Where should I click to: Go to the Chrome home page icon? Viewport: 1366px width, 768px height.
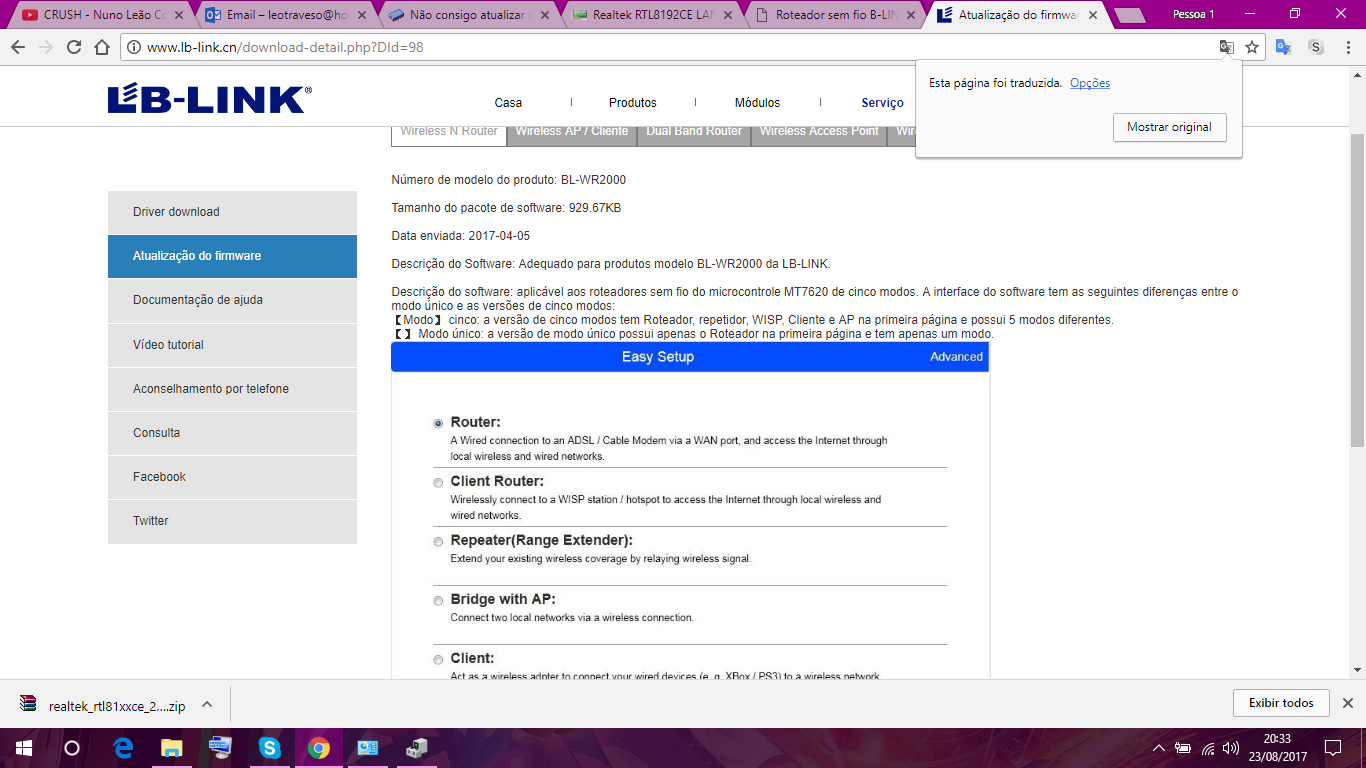pos(102,47)
